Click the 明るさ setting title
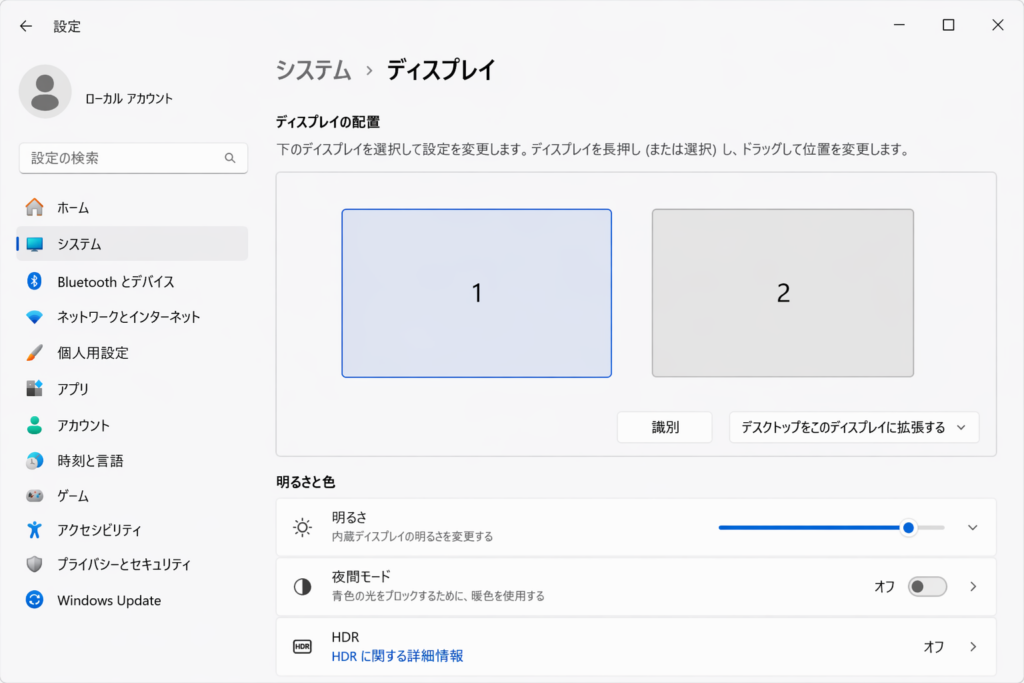The height and width of the screenshot is (683, 1024). pyautogui.click(x=349, y=517)
